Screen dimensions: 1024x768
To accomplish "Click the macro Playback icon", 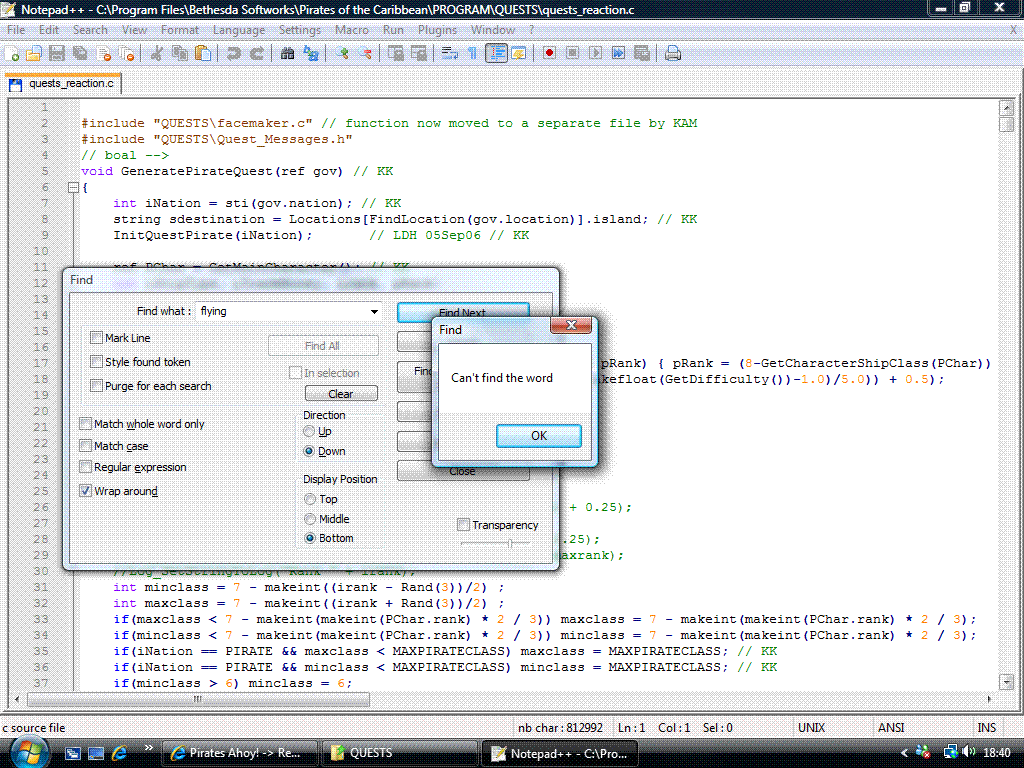I will [596, 54].
